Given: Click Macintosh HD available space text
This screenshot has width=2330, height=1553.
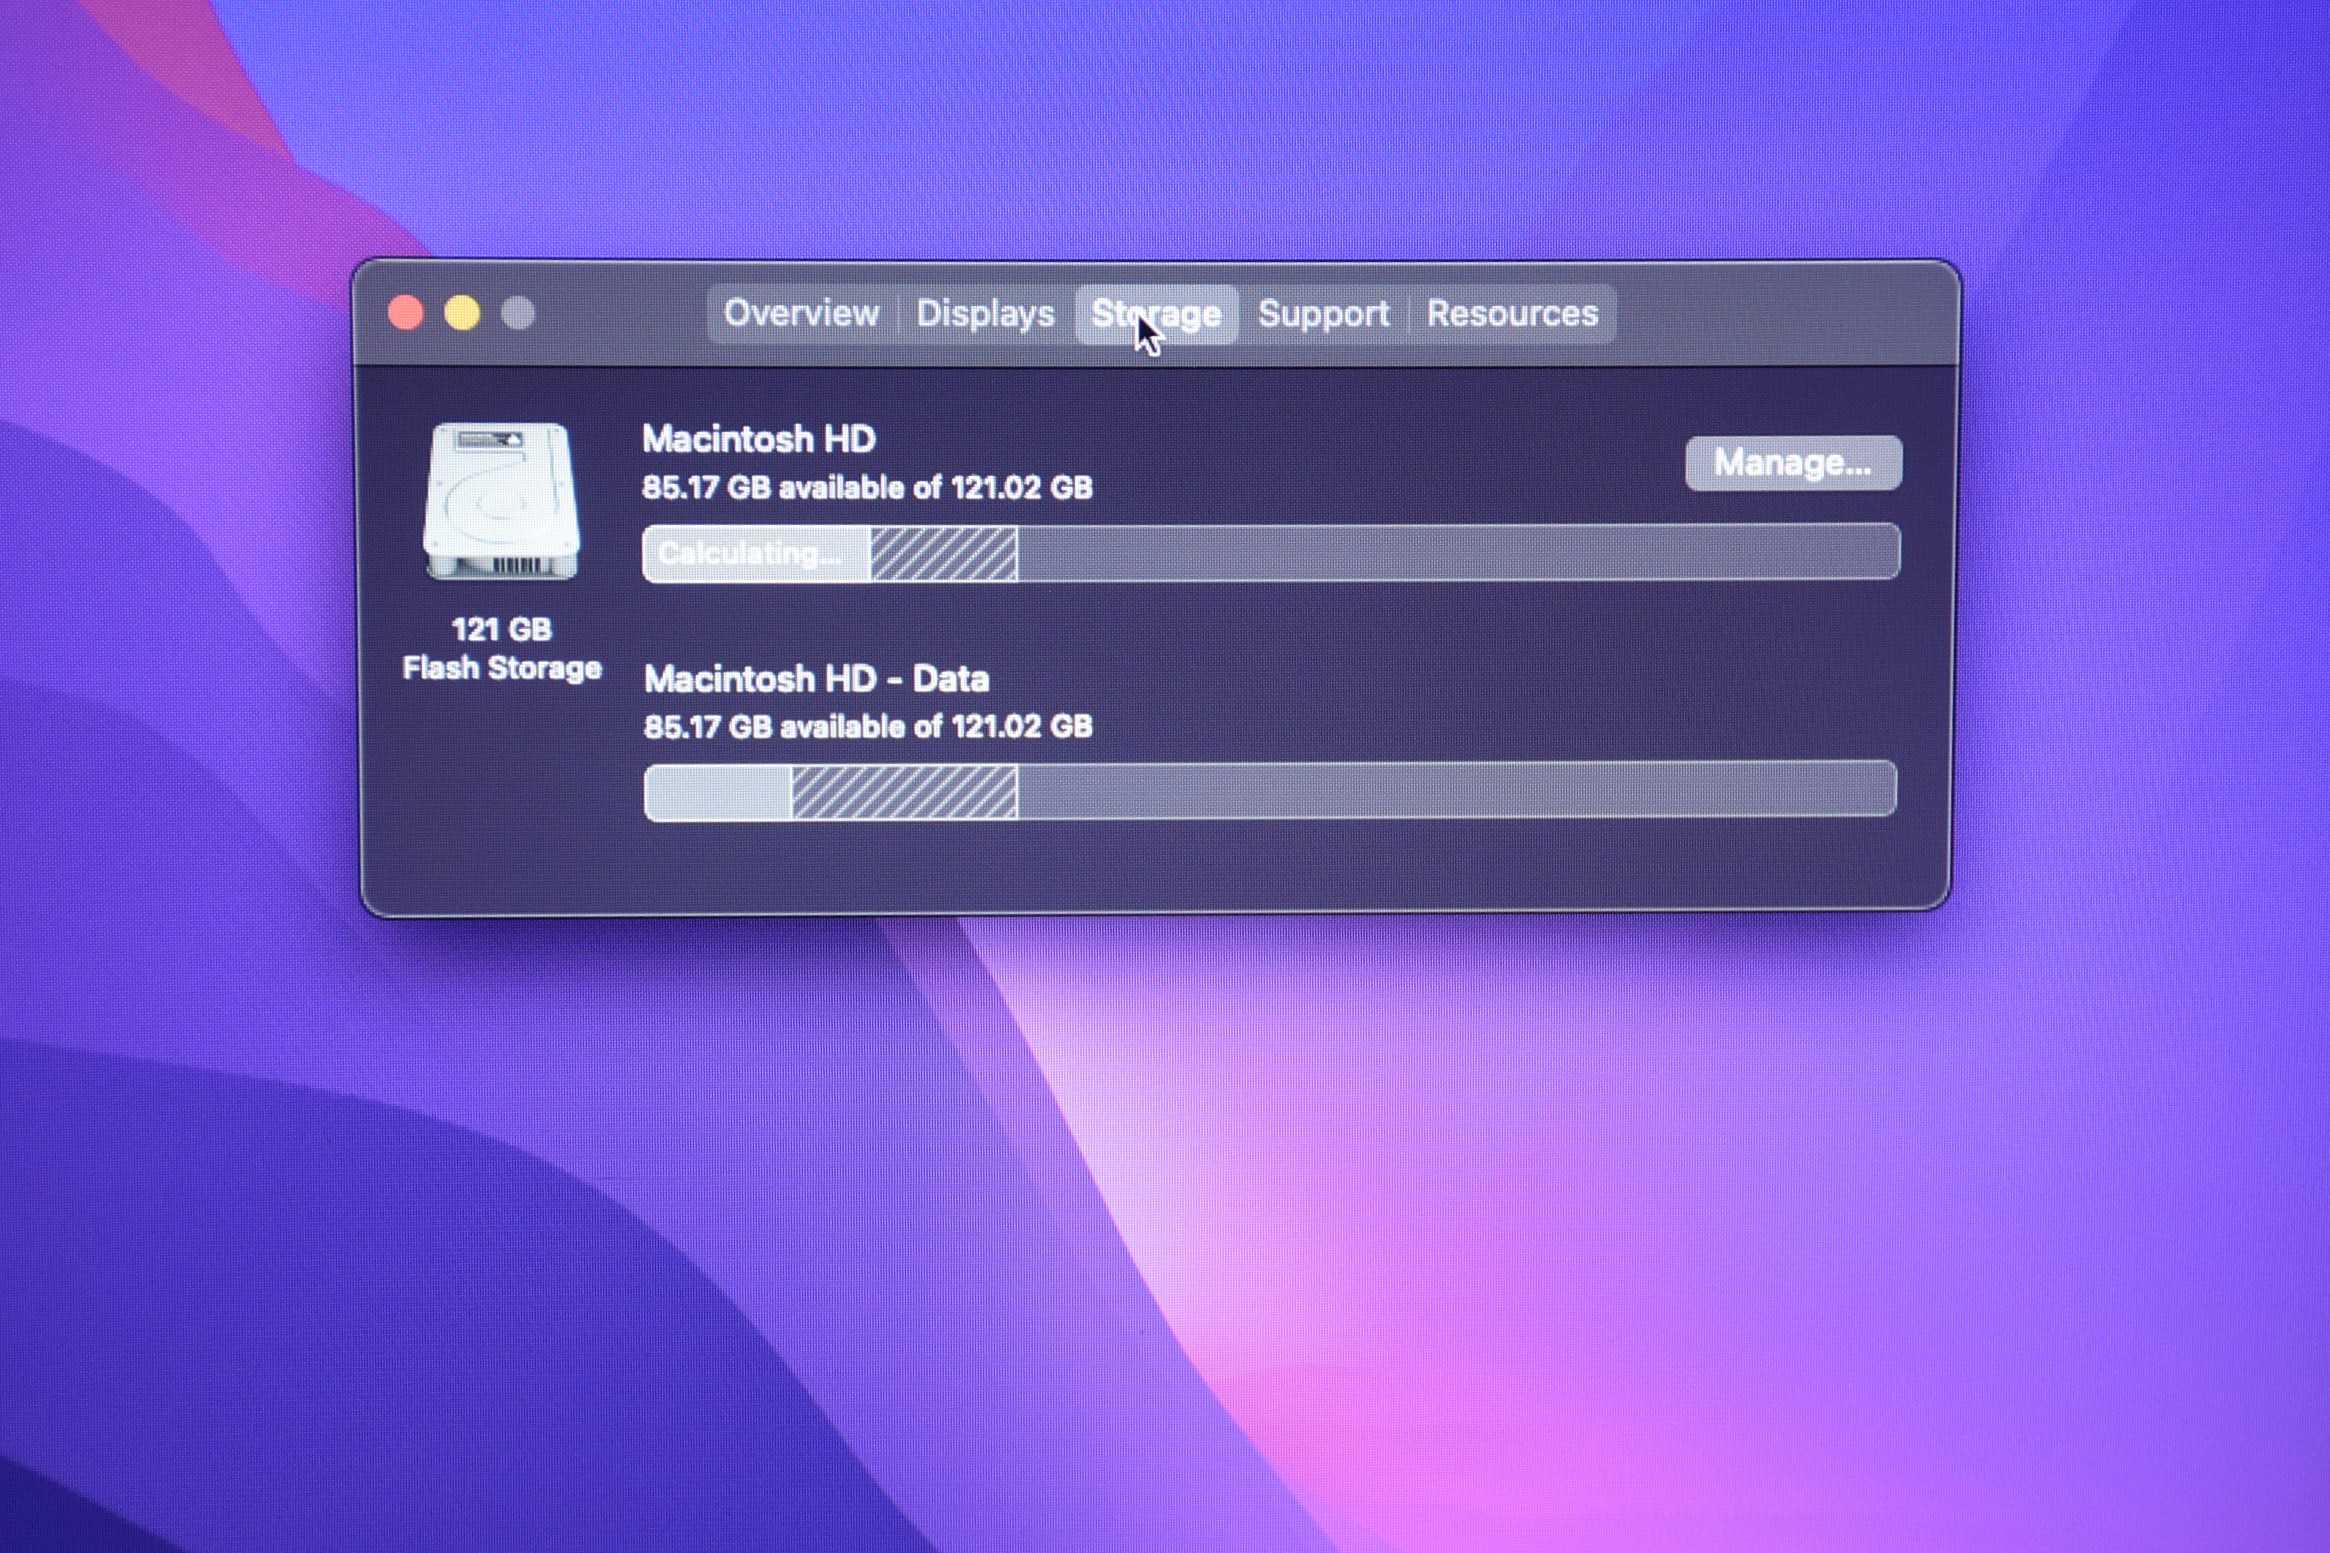Looking at the screenshot, I should (x=867, y=488).
